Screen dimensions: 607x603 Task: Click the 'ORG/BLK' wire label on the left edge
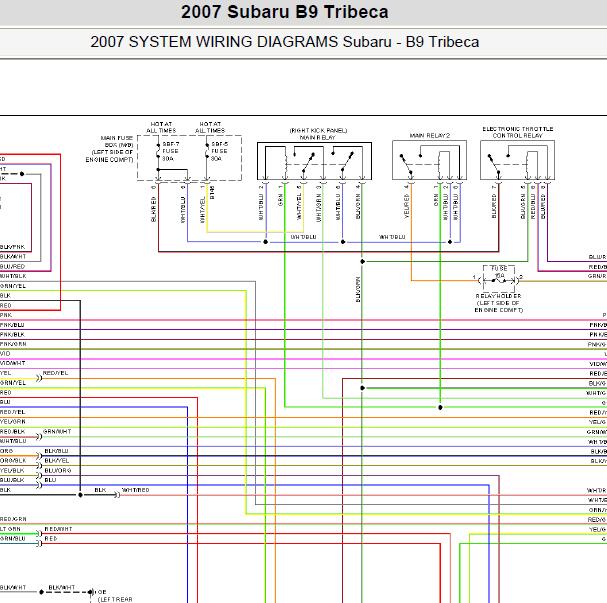[x=13, y=461]
